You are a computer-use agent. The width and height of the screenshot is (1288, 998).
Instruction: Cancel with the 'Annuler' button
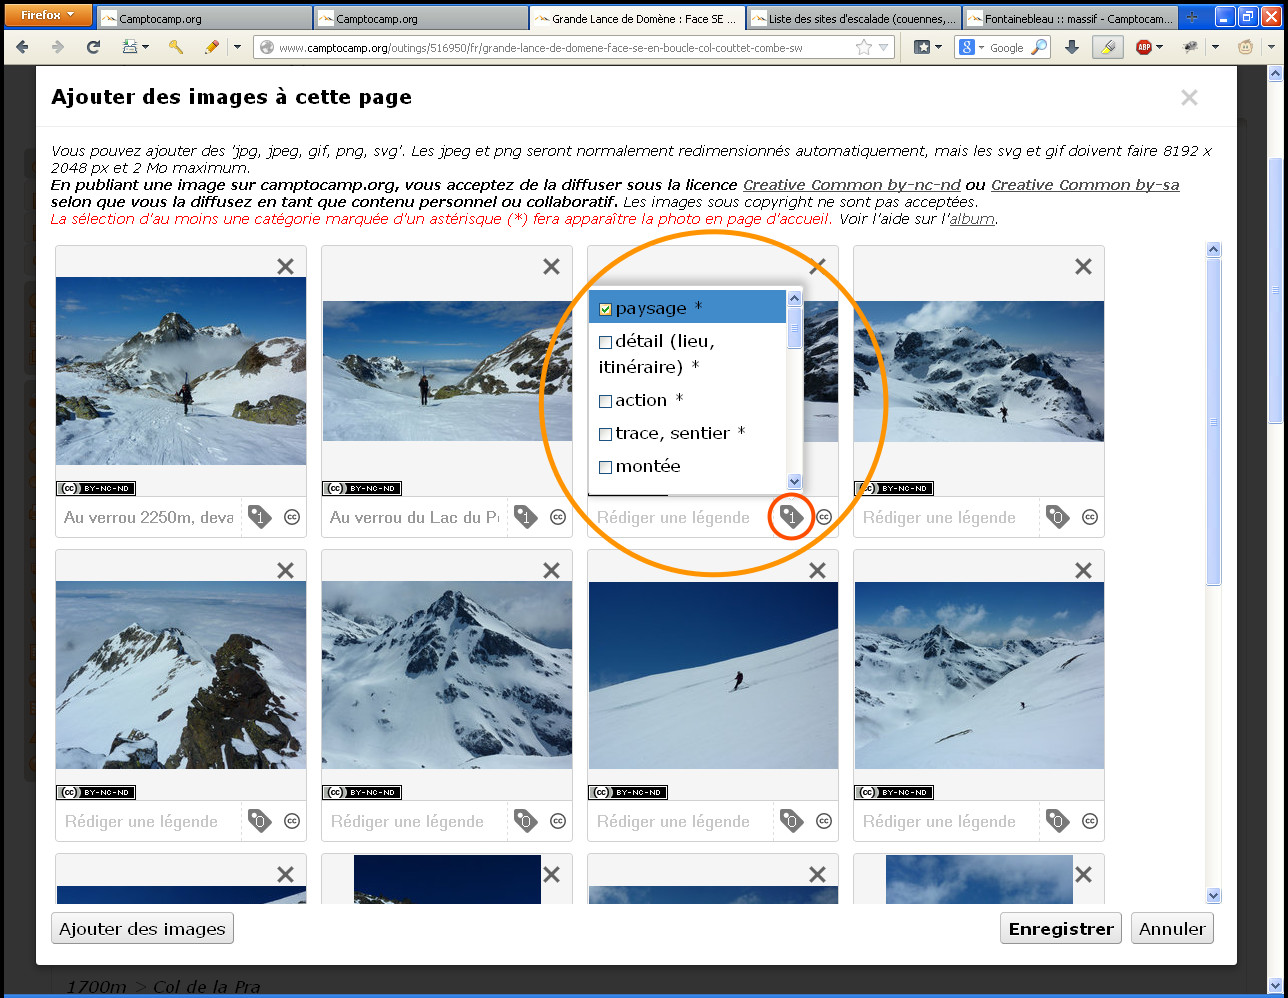click(x=1172, y=928)
